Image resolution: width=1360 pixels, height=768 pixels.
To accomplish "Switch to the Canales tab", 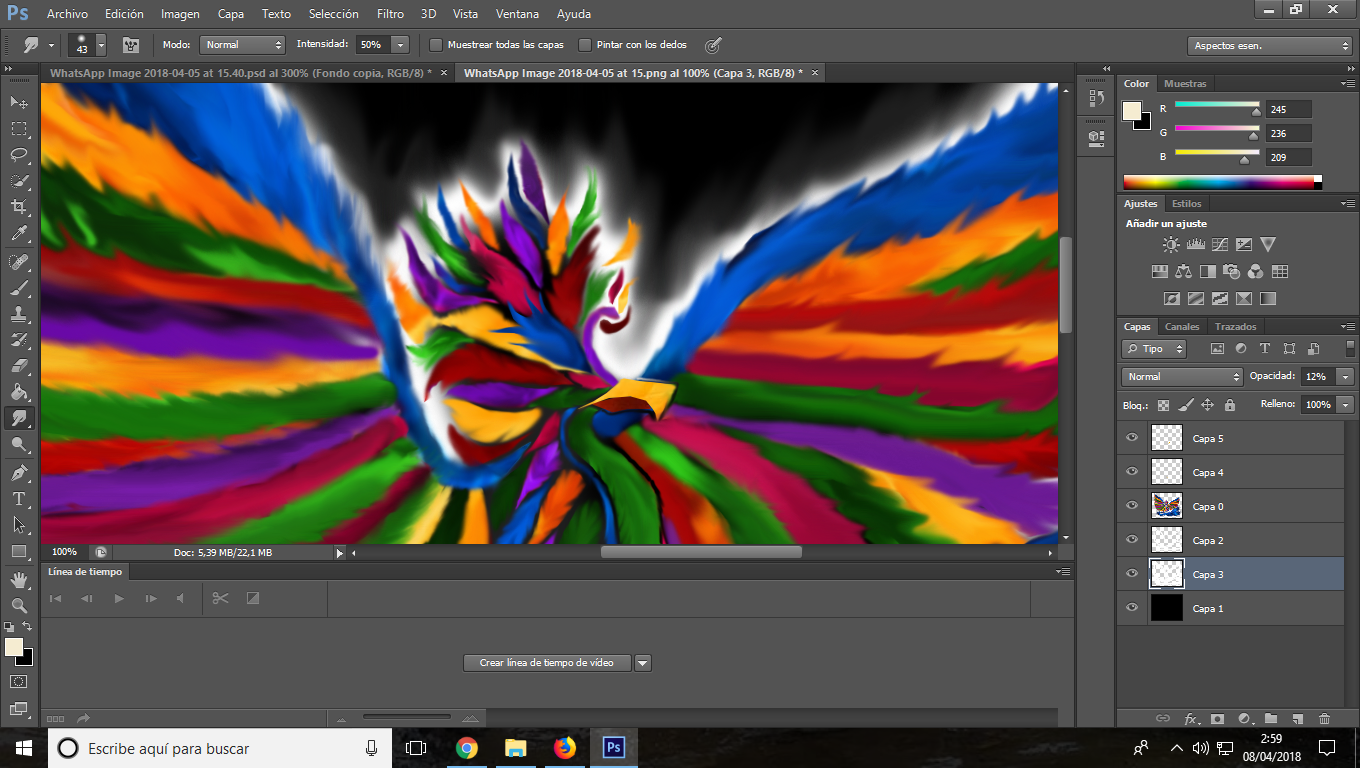I will (x=1182, y=327).
